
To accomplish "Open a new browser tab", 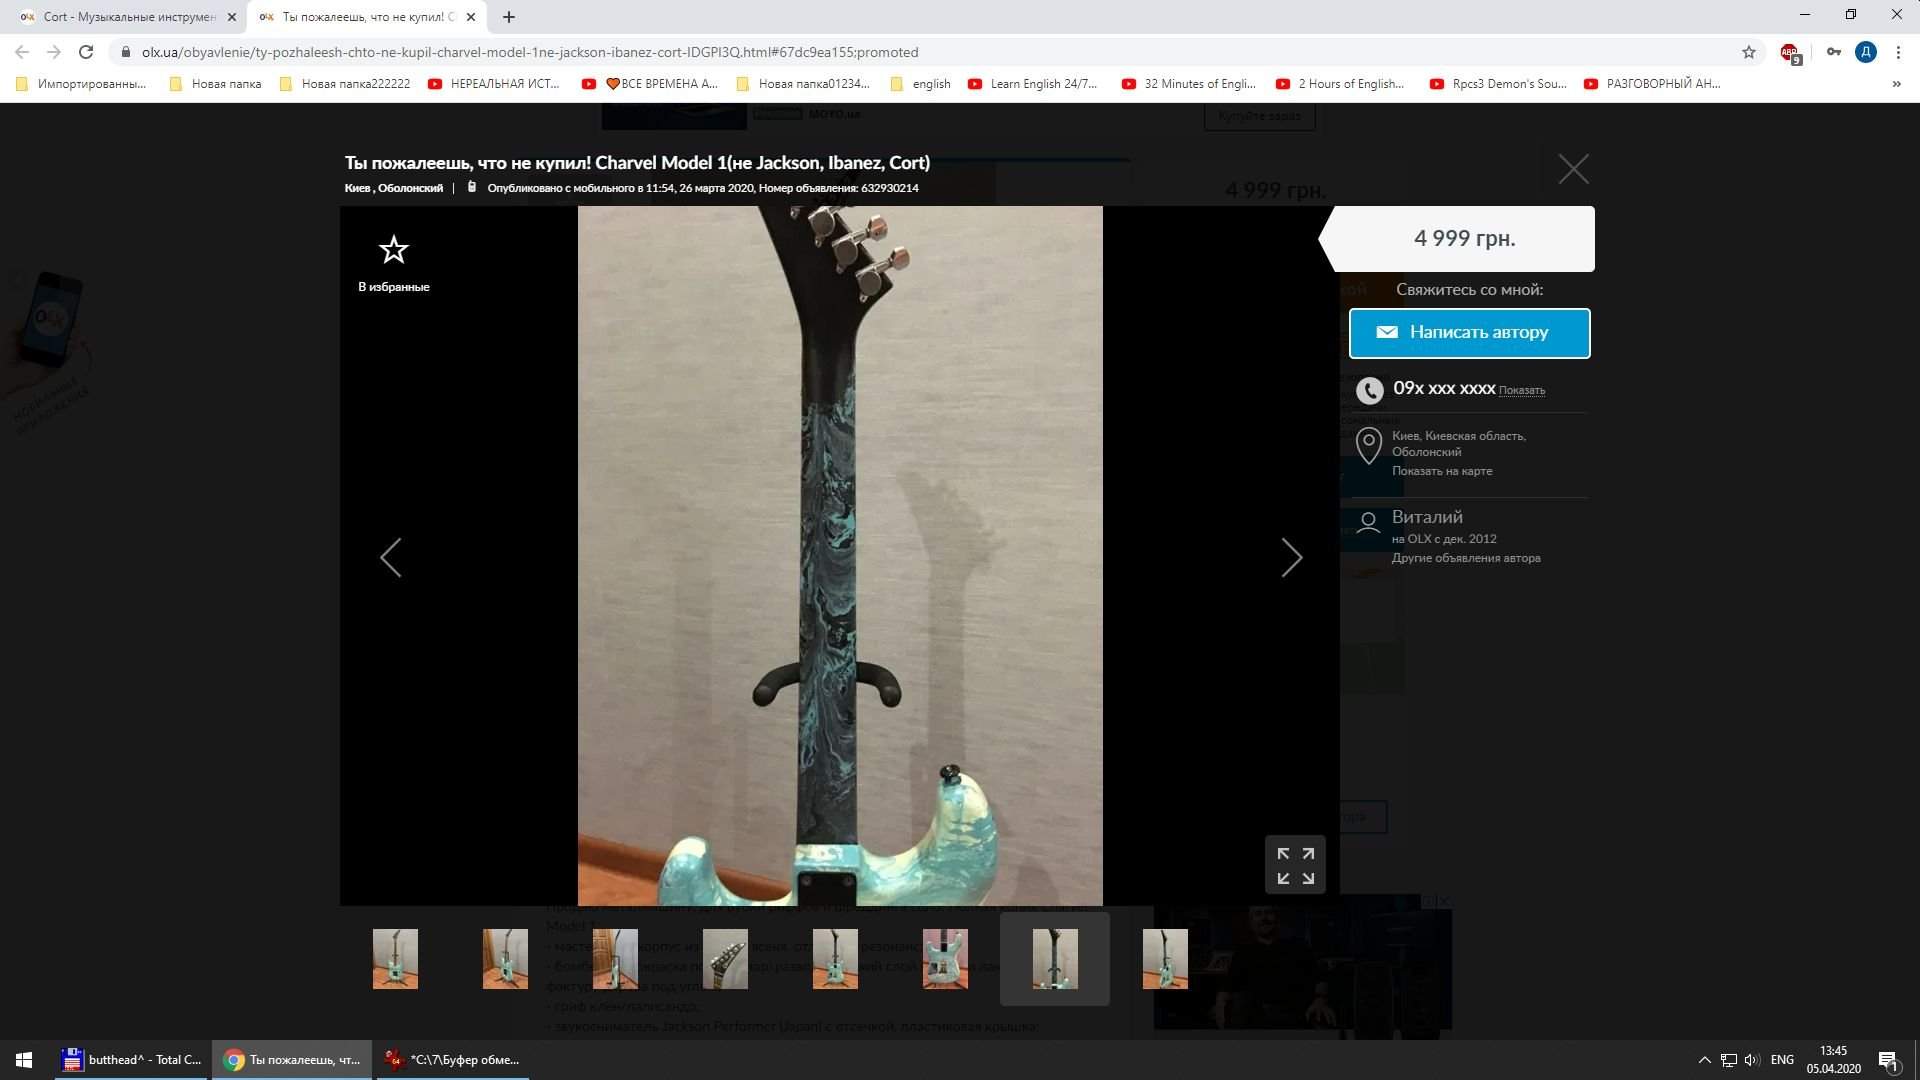I will click(x=509, y=17).
